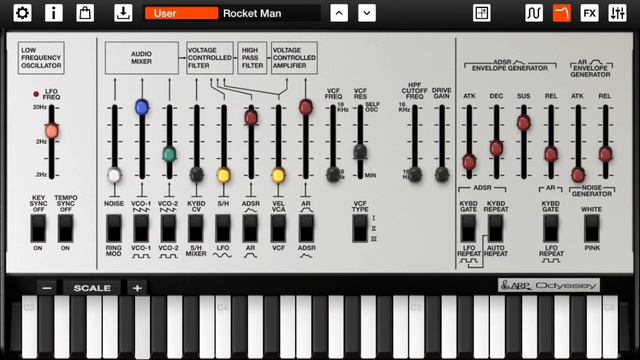Click the download/save preset icon
The width and height of the screenshot is (640, 360).
(123, 13)
